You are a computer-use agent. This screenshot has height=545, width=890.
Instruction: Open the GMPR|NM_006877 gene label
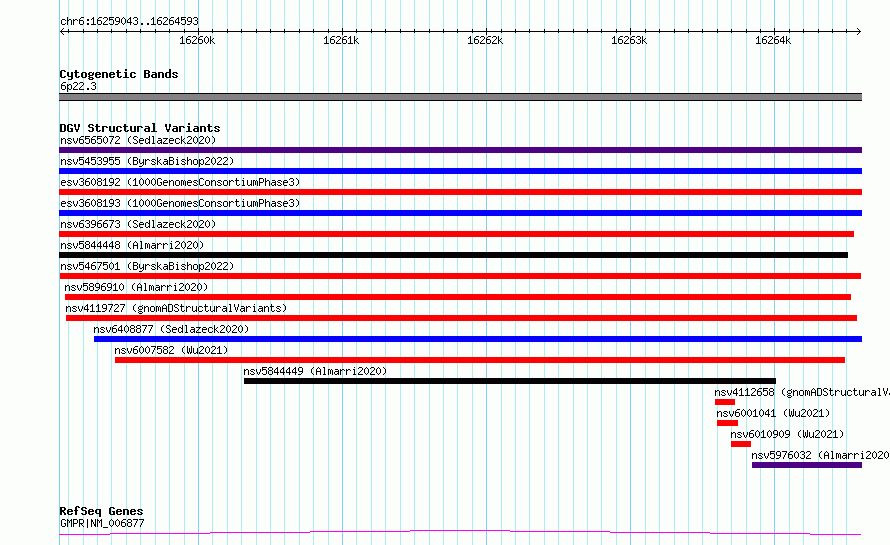pyautogui.click(x=102, y=523)
